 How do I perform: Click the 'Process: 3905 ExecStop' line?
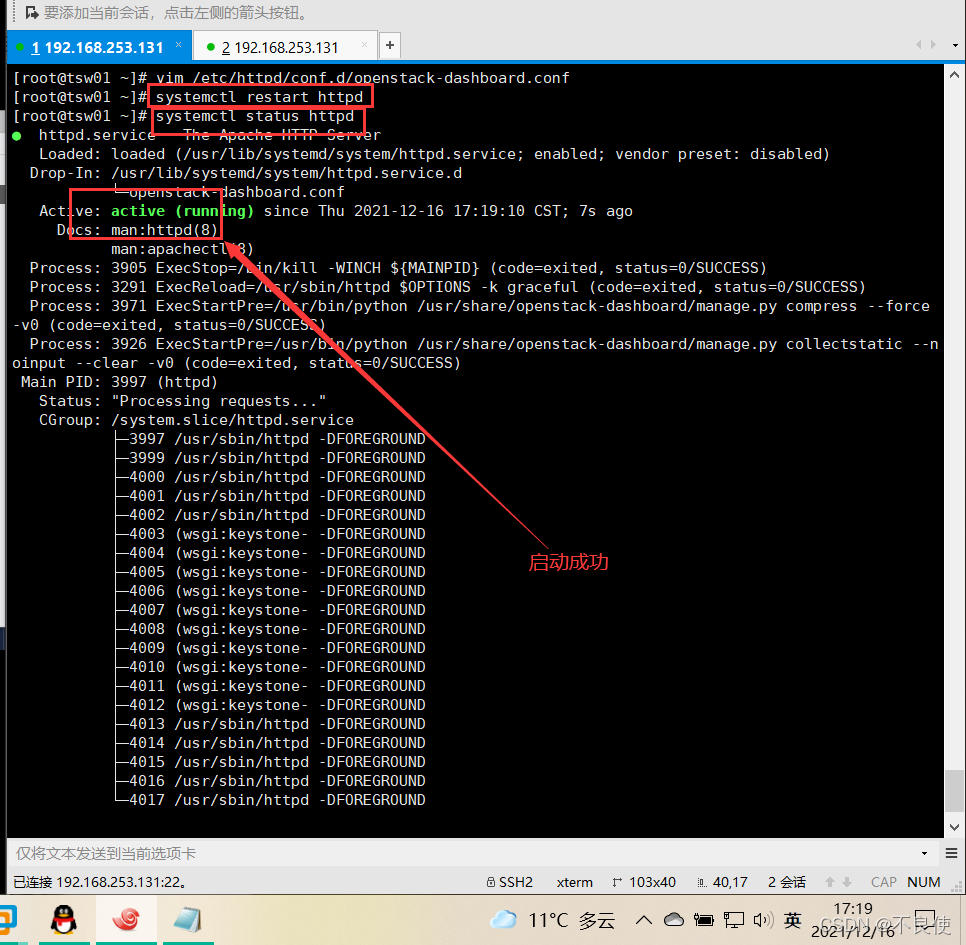pos(398,269)
